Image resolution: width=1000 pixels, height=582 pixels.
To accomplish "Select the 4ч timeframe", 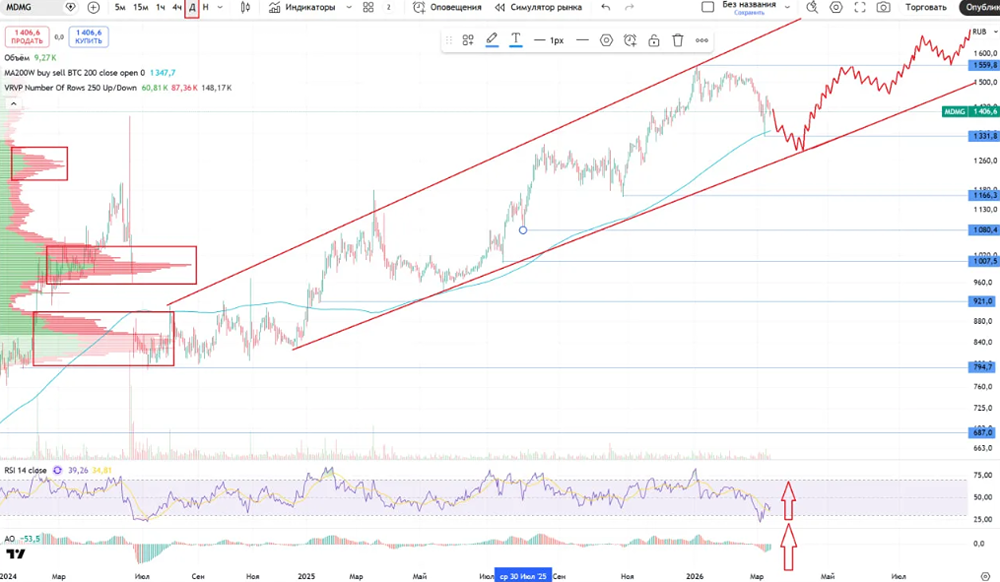I will coord(177,8).
